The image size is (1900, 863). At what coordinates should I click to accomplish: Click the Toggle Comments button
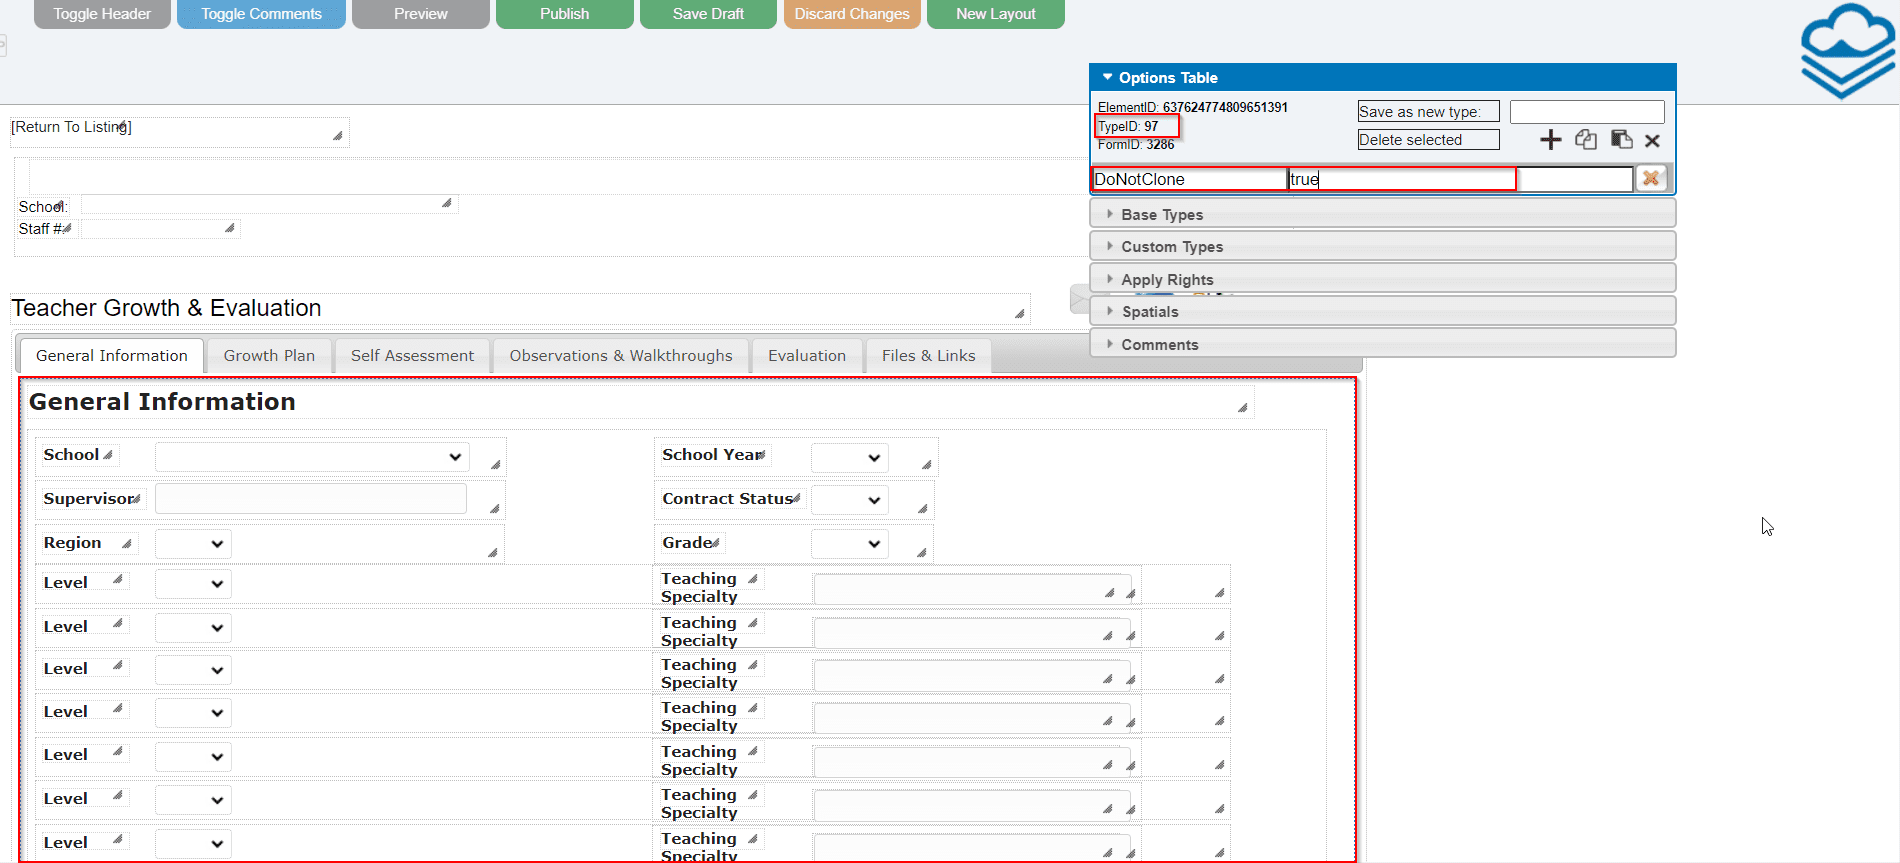261,14
